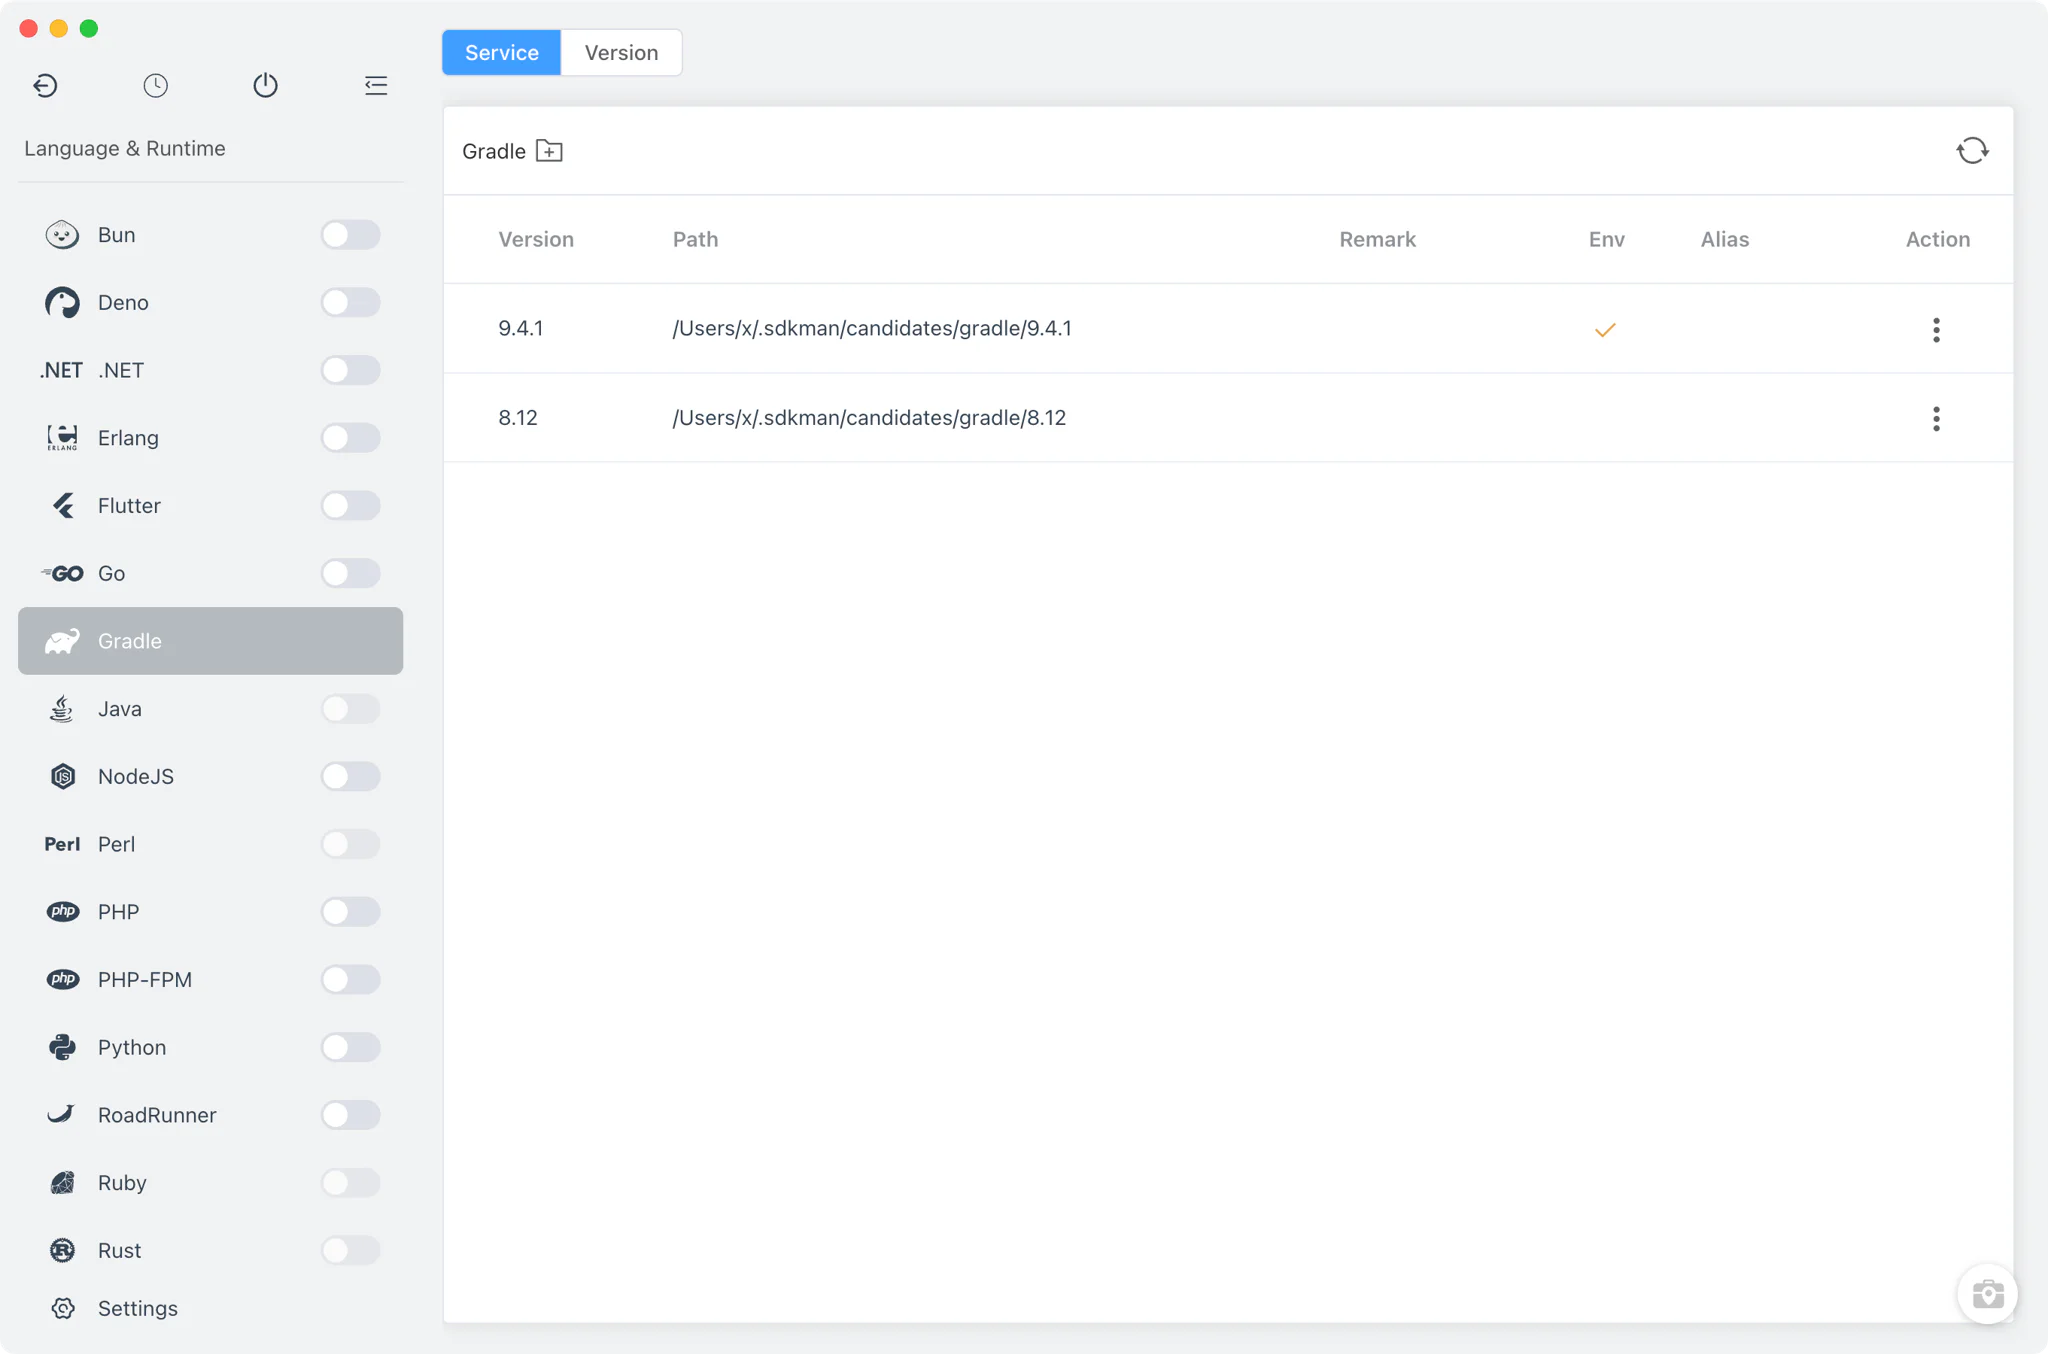Click the Rust gear logo icon
The height and width of the screenshot is (1354, 2048).
click(x=62, y=1250)
